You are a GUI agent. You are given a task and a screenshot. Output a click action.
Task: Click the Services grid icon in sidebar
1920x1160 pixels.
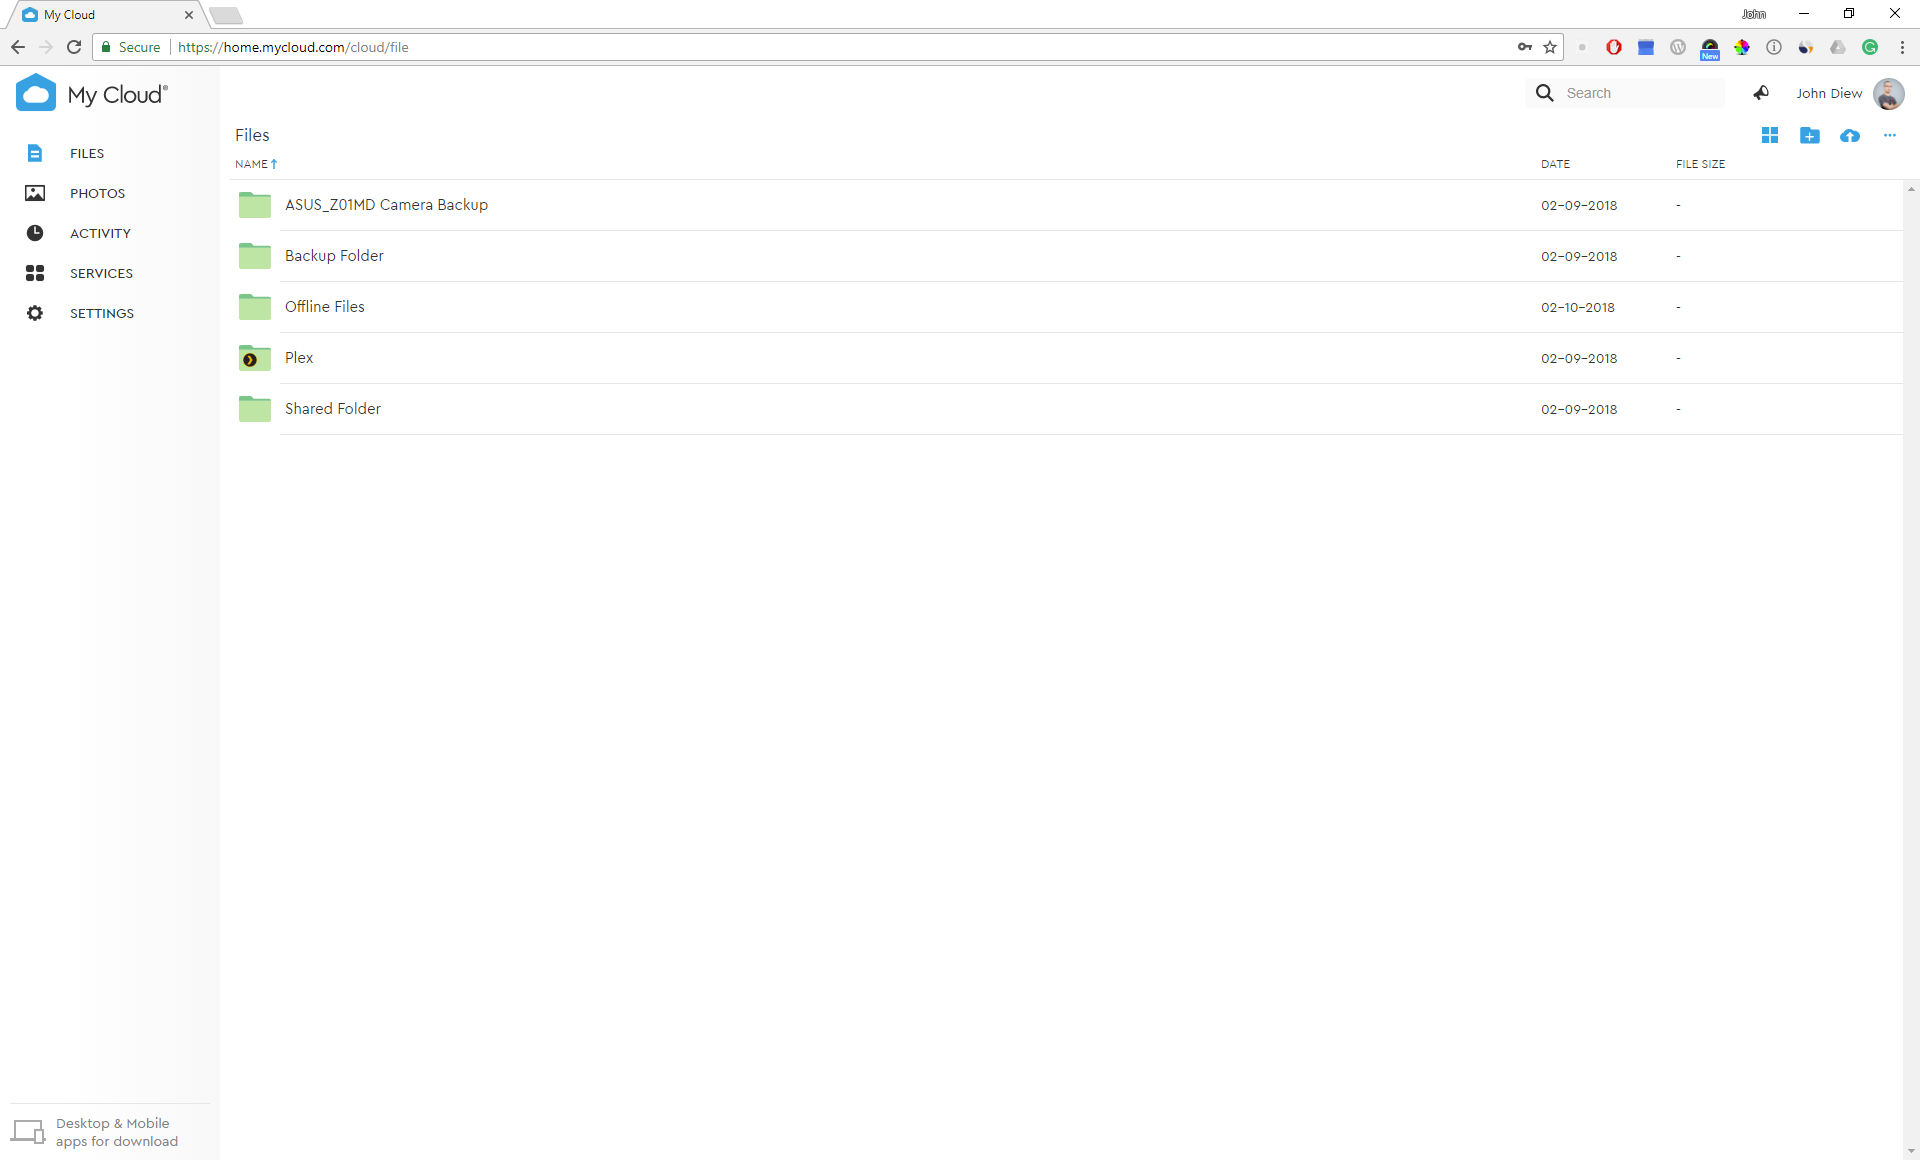[x=35, y=273]
